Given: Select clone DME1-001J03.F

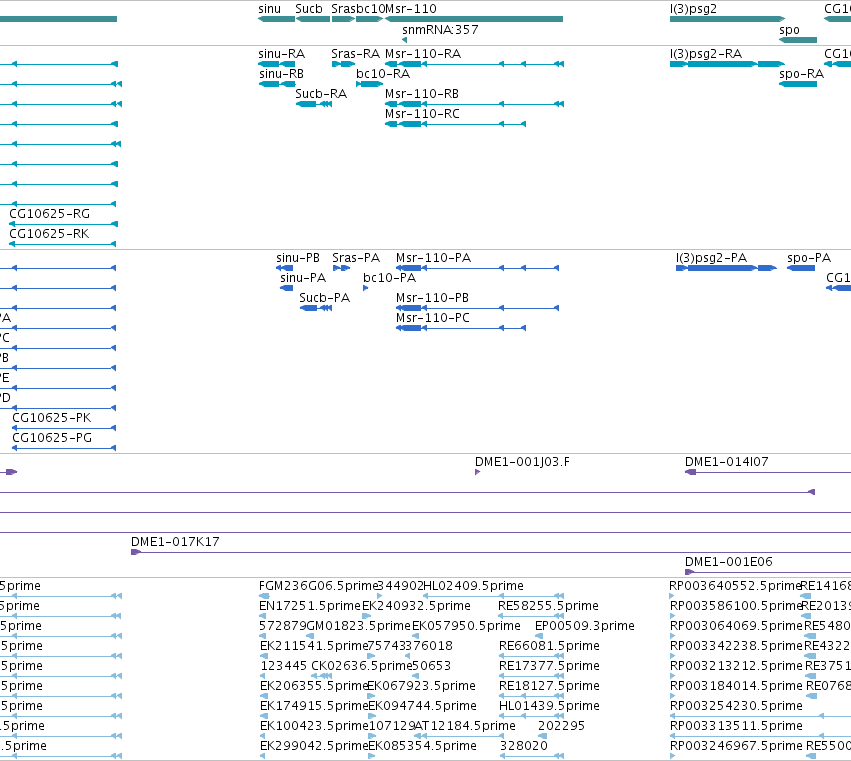Looking at the screenshot, I should pyautogui.click(x=478, y=472).
